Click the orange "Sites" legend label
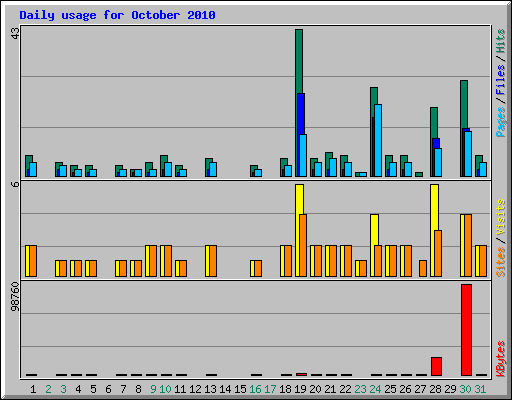Viewport: 512px width, 400px height. (x=501, y=262)
